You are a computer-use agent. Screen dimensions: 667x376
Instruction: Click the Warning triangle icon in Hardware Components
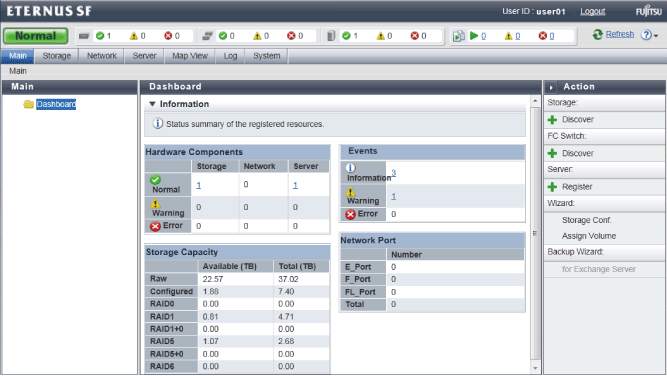pos(155,203)
